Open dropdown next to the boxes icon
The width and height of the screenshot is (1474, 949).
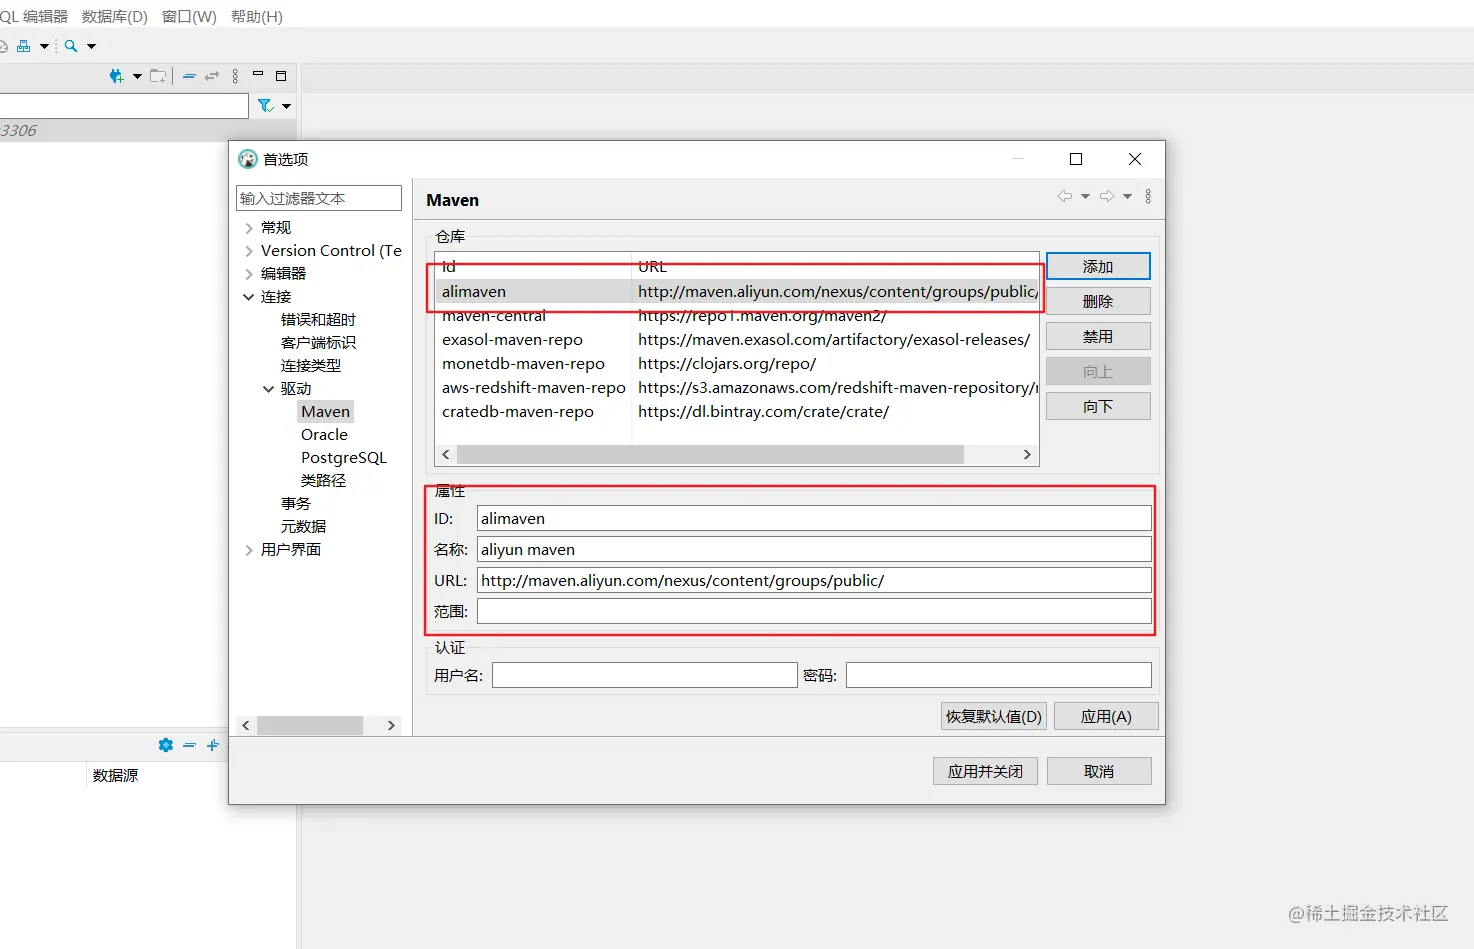click(44, 46)
